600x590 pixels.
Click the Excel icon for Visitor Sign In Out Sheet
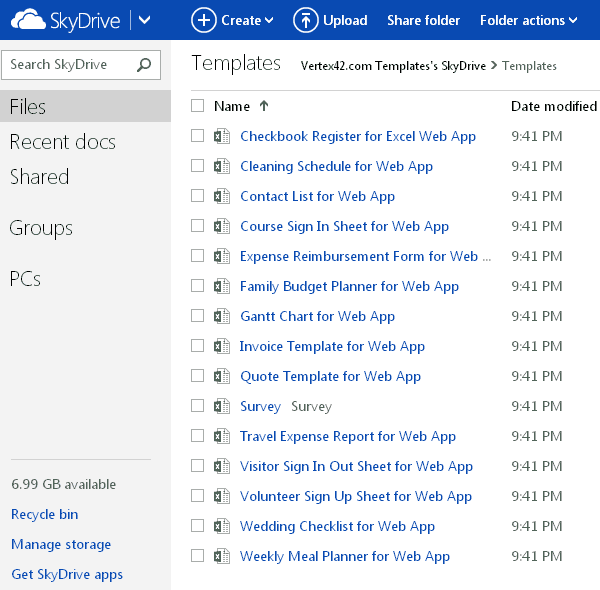(x=222, y=466)
